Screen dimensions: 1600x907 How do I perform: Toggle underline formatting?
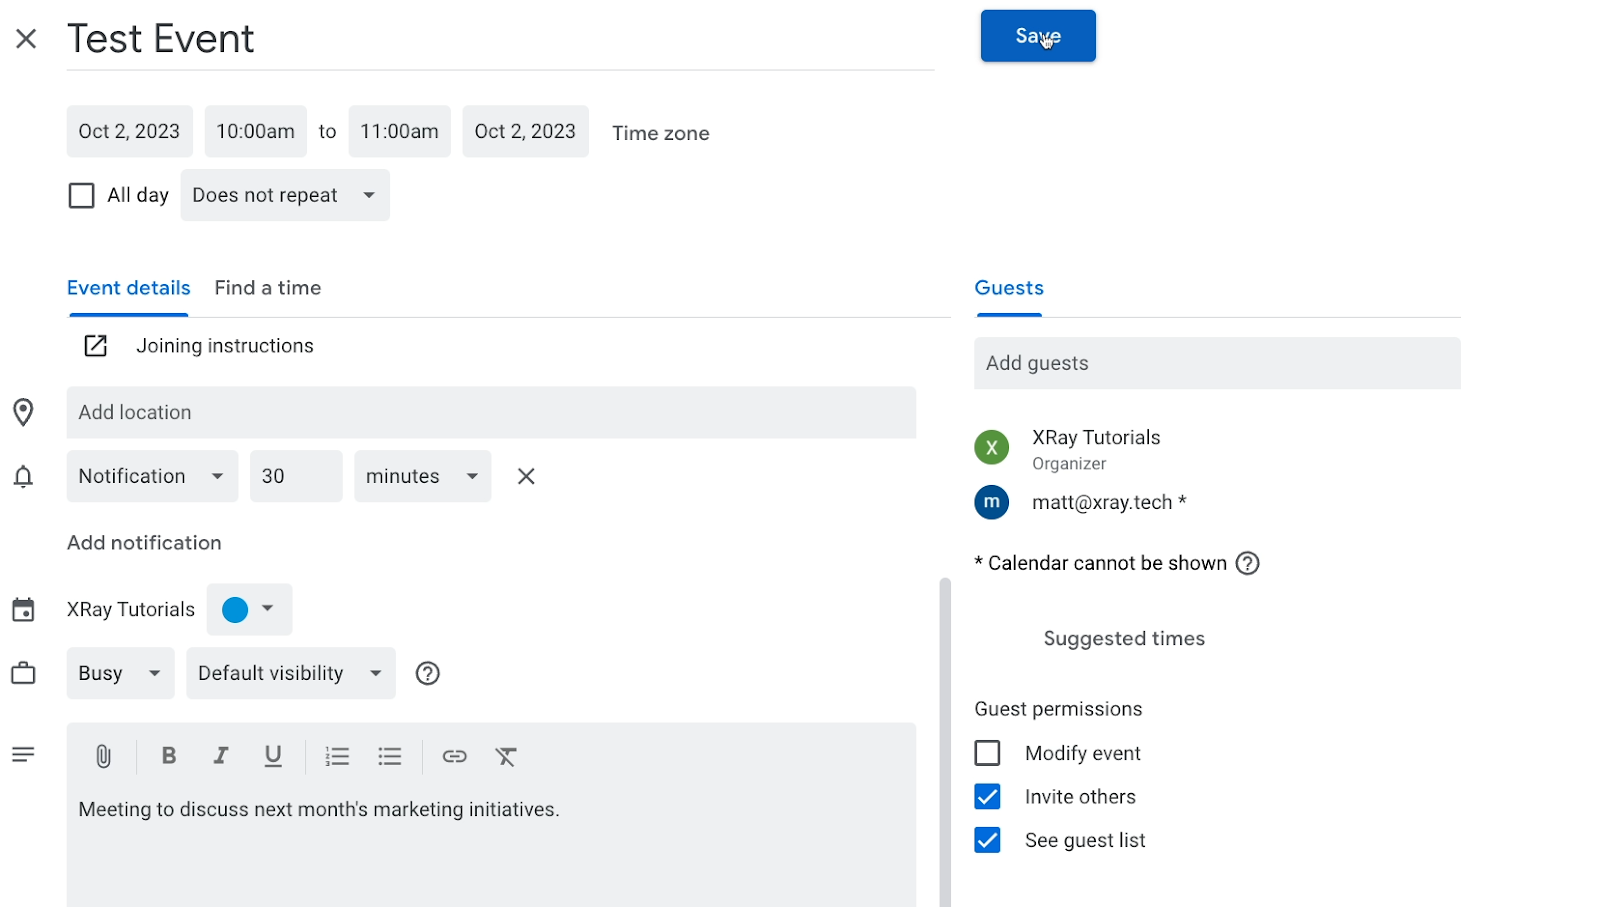point(273,756)
